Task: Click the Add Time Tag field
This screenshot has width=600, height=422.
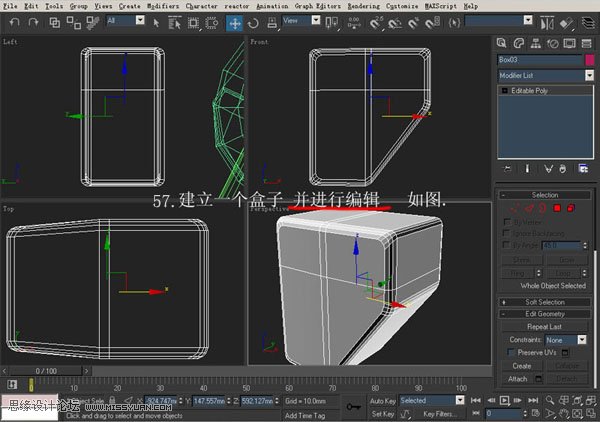Action: (x=305, y=415)
